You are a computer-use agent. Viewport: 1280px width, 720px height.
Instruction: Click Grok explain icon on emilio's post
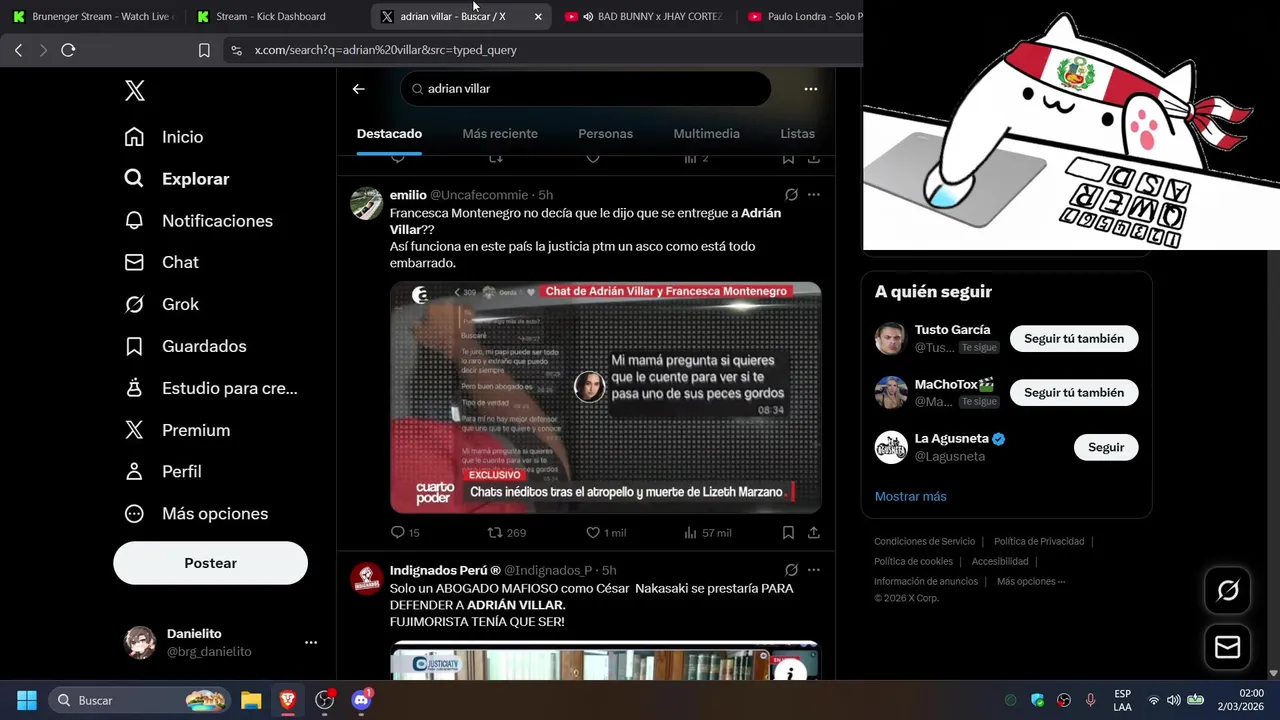click(x=791, y=195)
